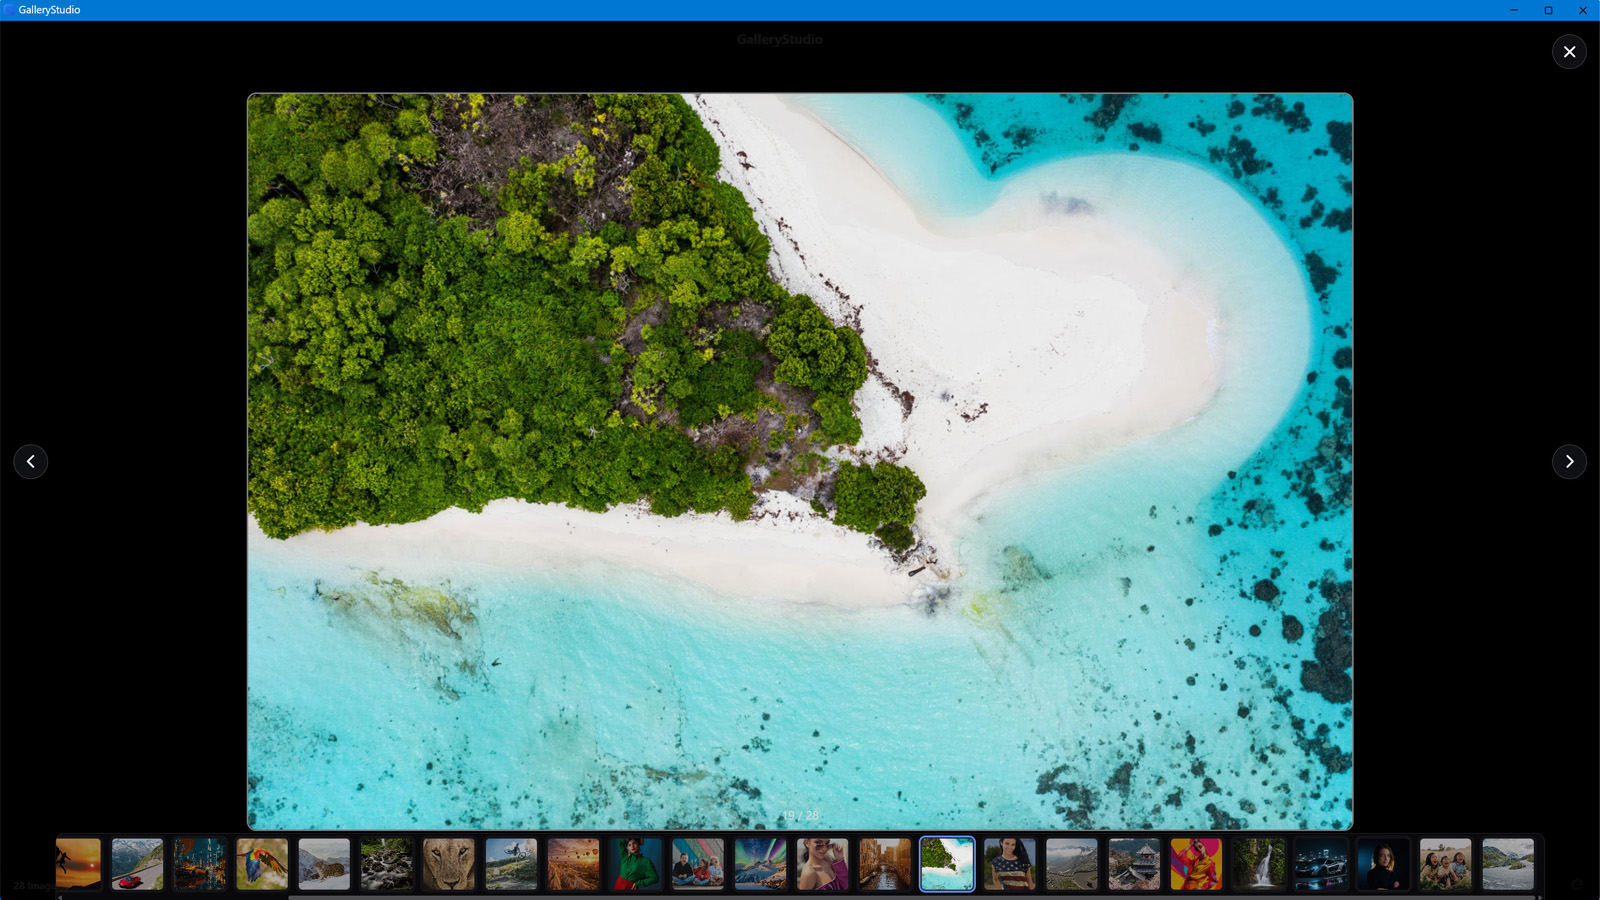Screen dimensions: 1600x900
Task: Click the 19 / 28 image counter
Action: (x=800, y=816)
